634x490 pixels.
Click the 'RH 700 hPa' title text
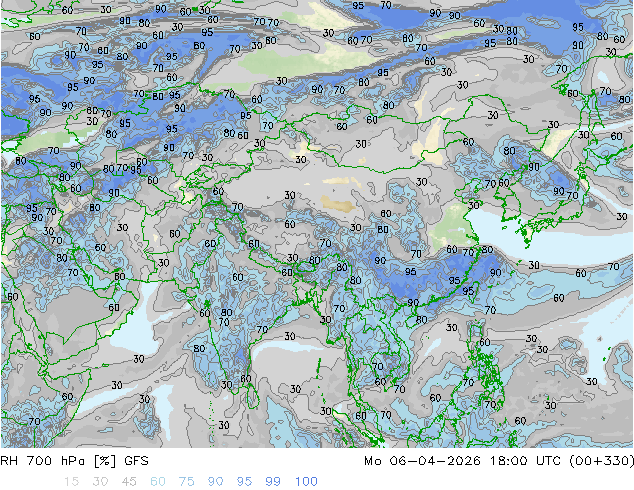[x=42, y=461]
